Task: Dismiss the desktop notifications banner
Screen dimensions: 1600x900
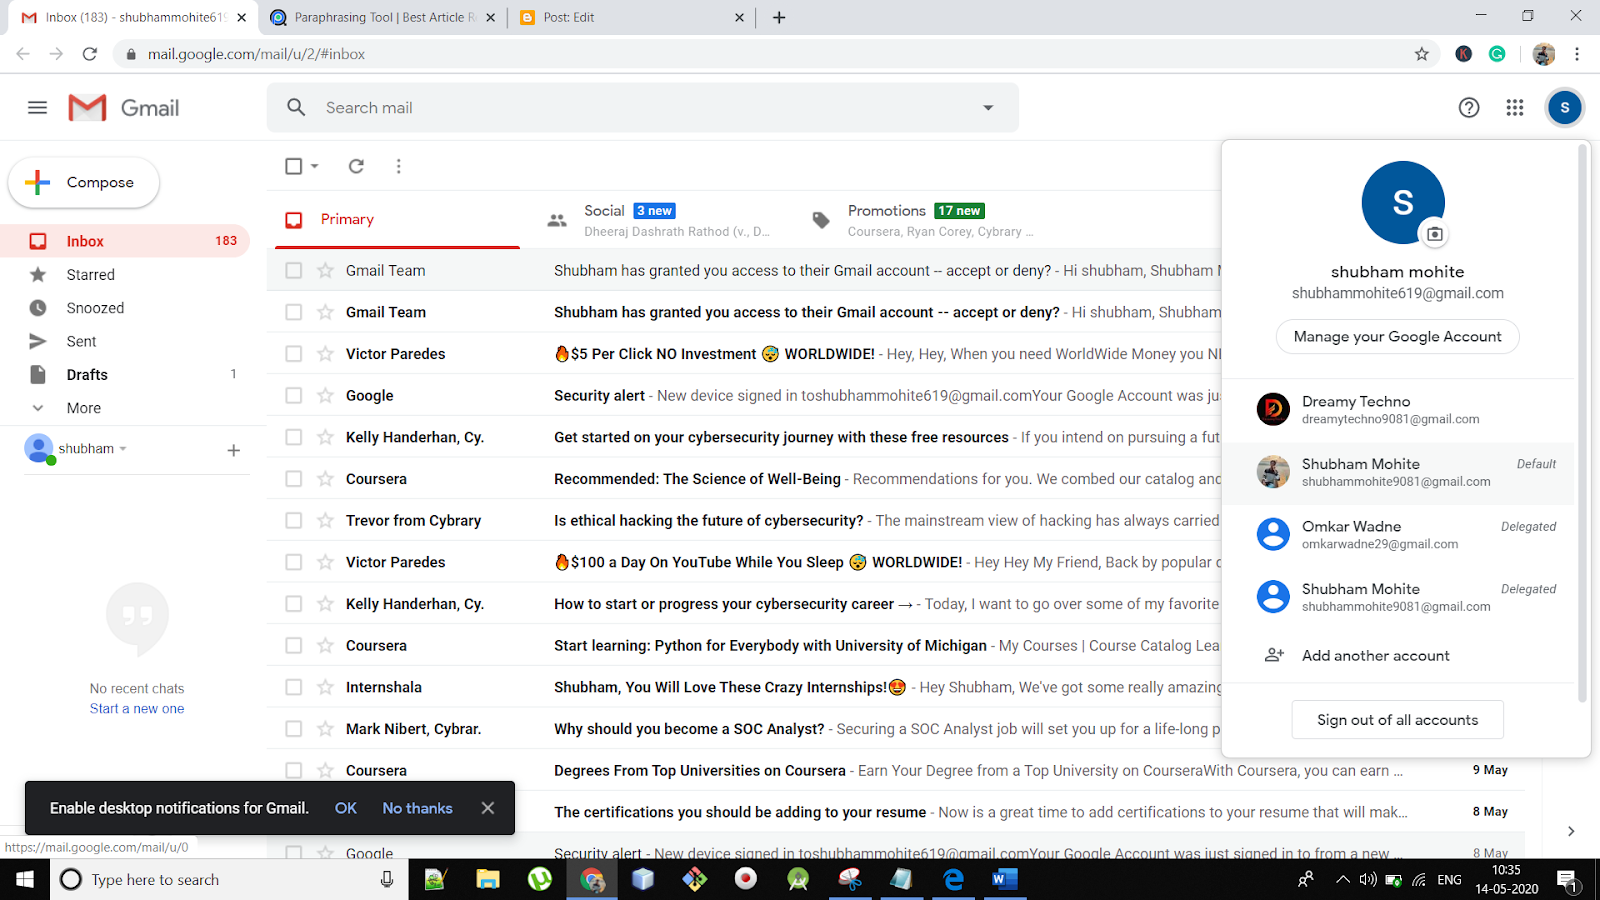Action: pos(488,808)
